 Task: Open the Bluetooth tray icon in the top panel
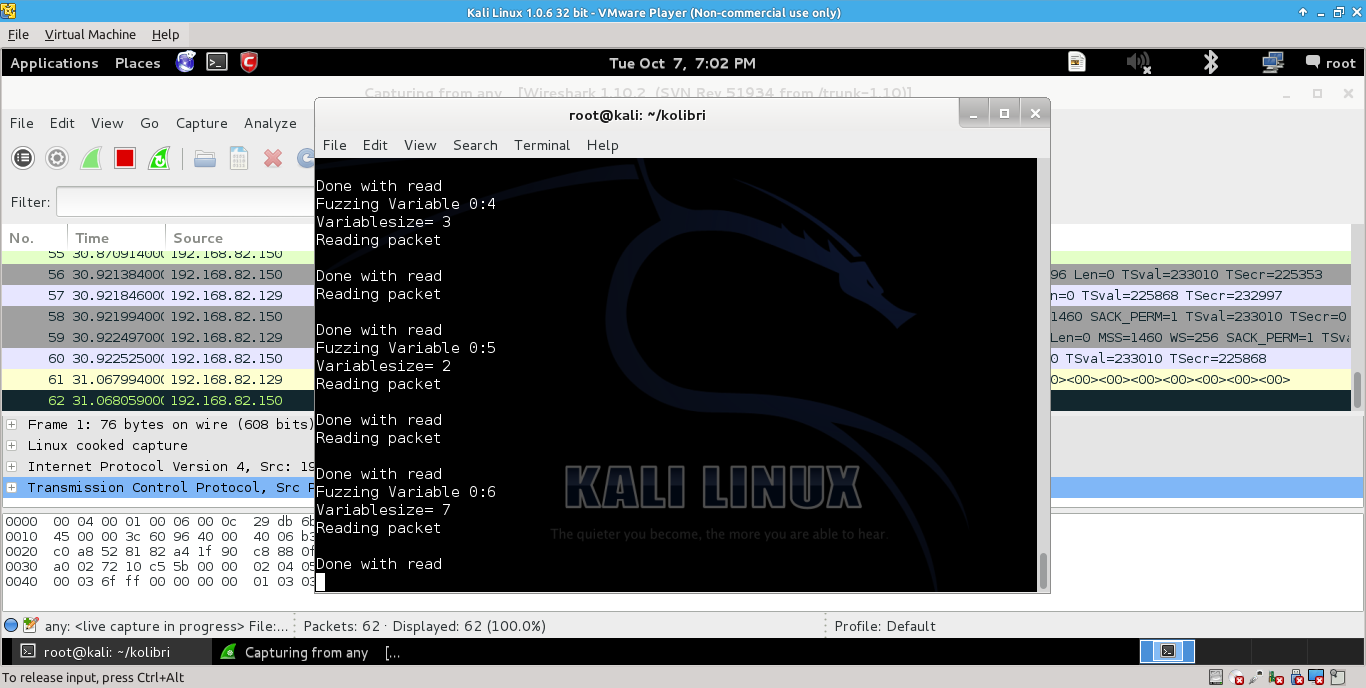point(1210,62)
